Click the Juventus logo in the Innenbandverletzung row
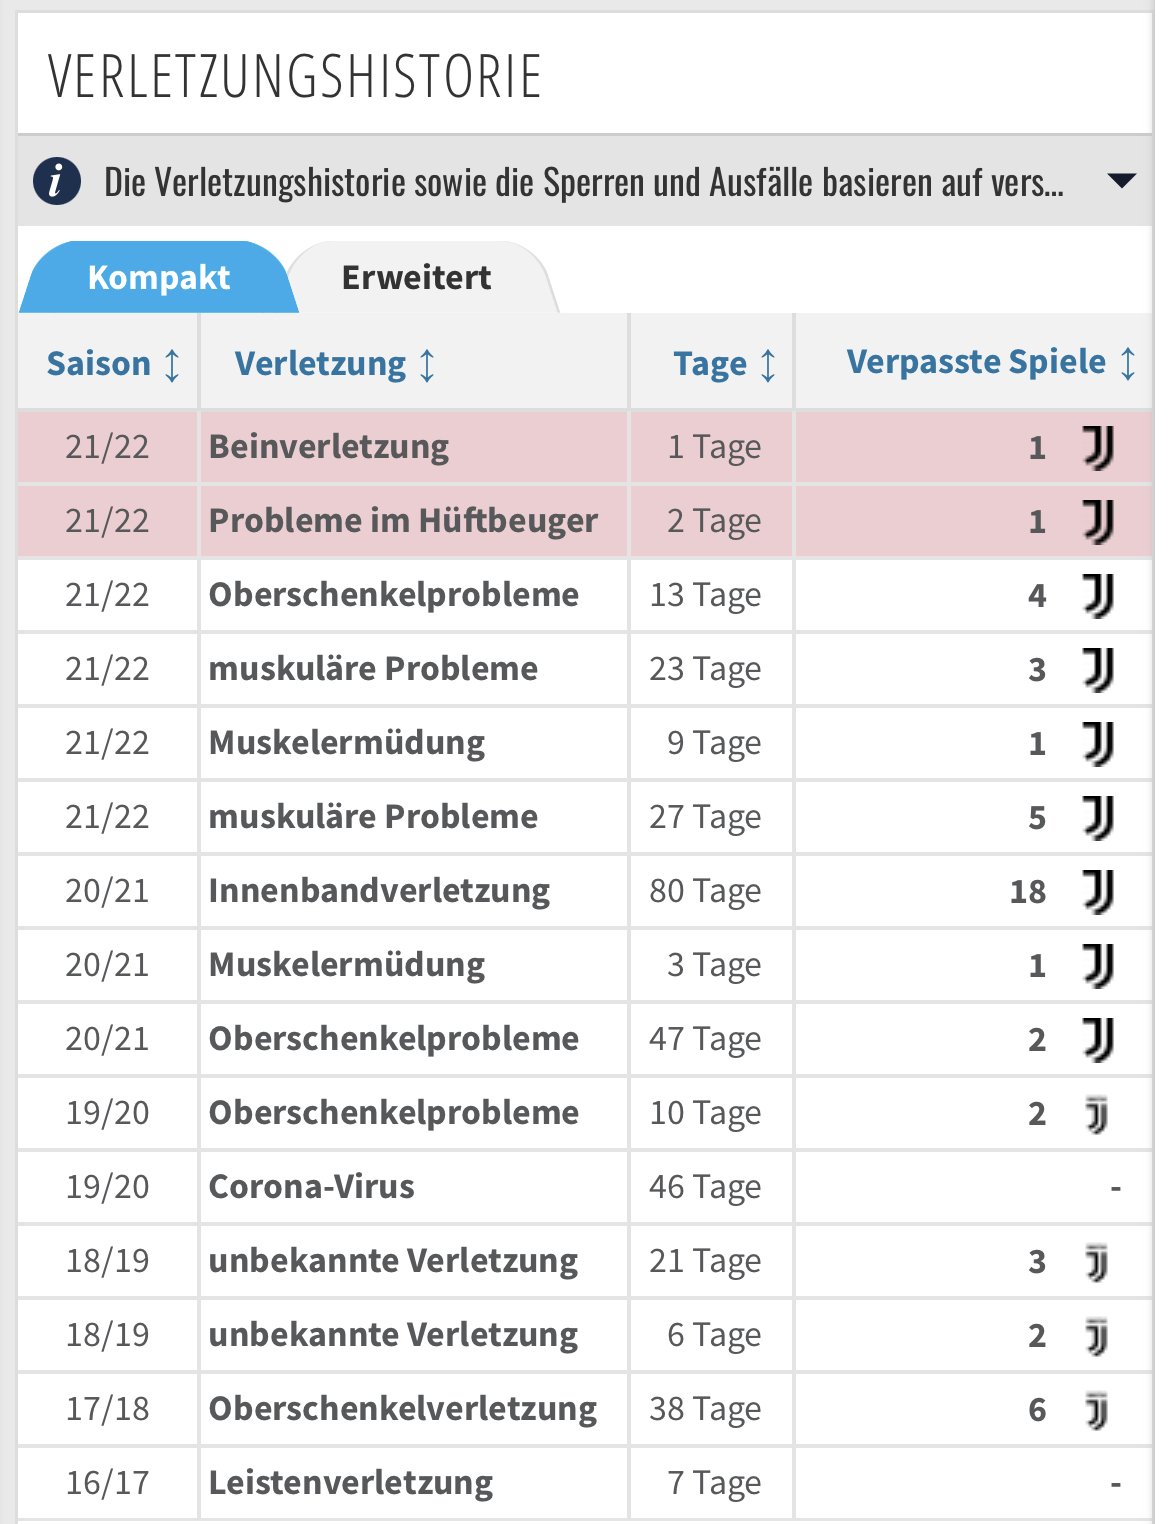 1098,891
